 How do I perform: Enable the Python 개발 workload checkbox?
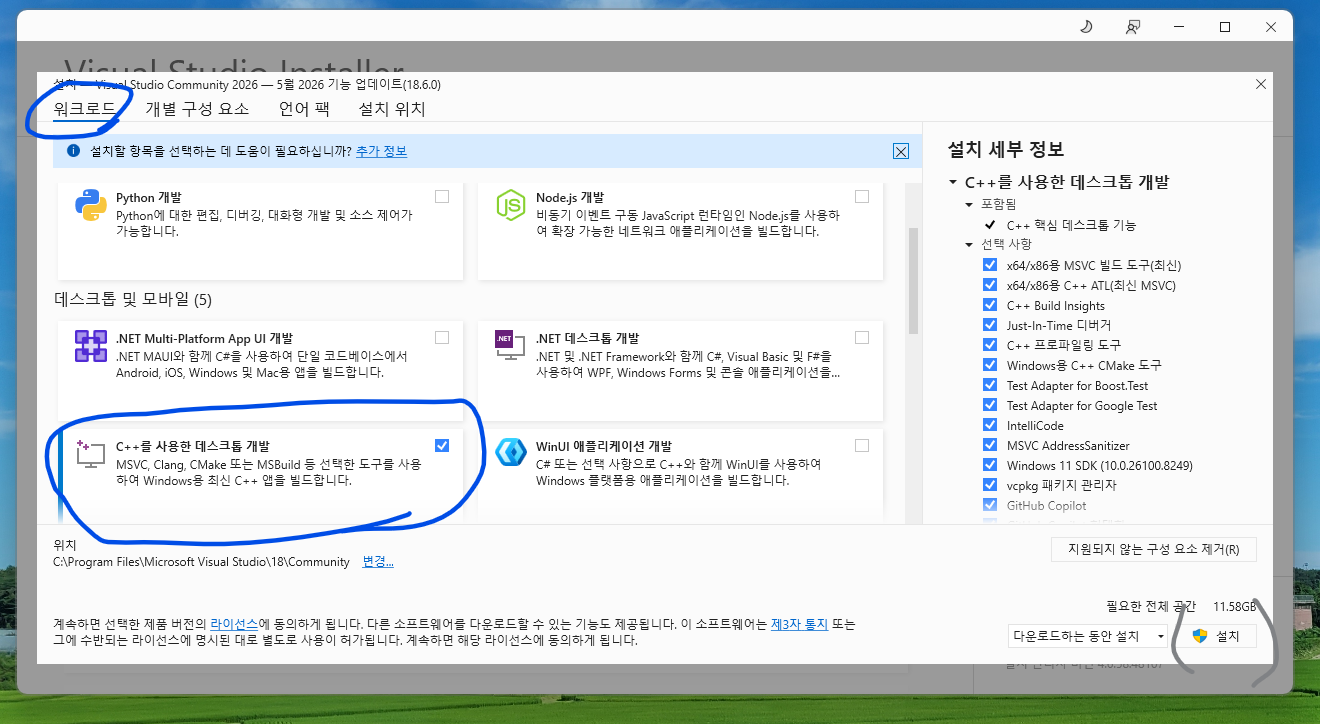coord(442,196)
